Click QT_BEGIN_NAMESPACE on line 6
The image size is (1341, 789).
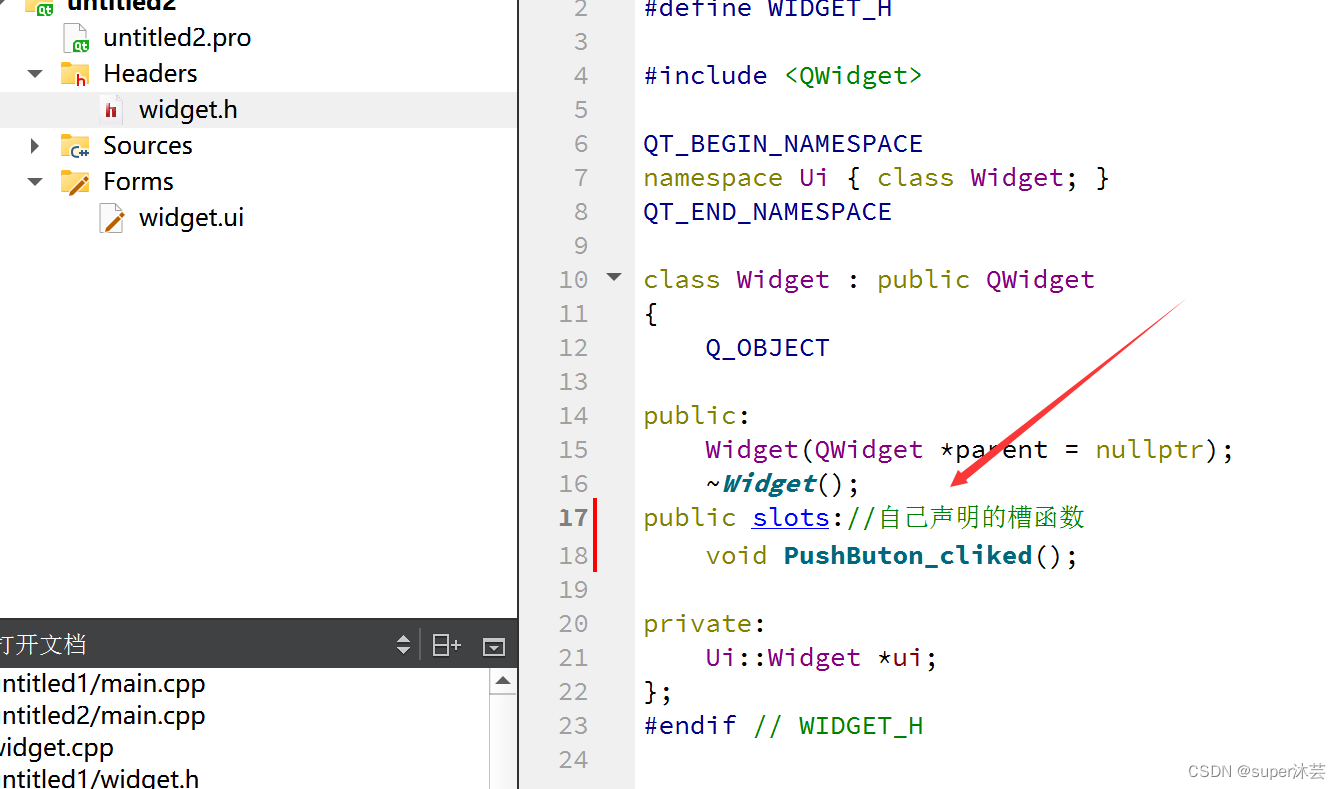point(783,144)
